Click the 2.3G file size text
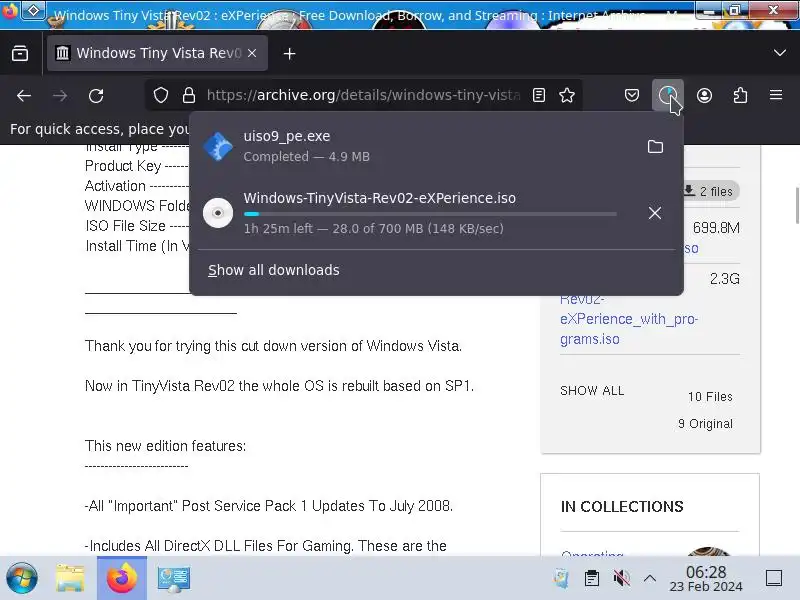The image size is (800, 600). tap(724, 279)
